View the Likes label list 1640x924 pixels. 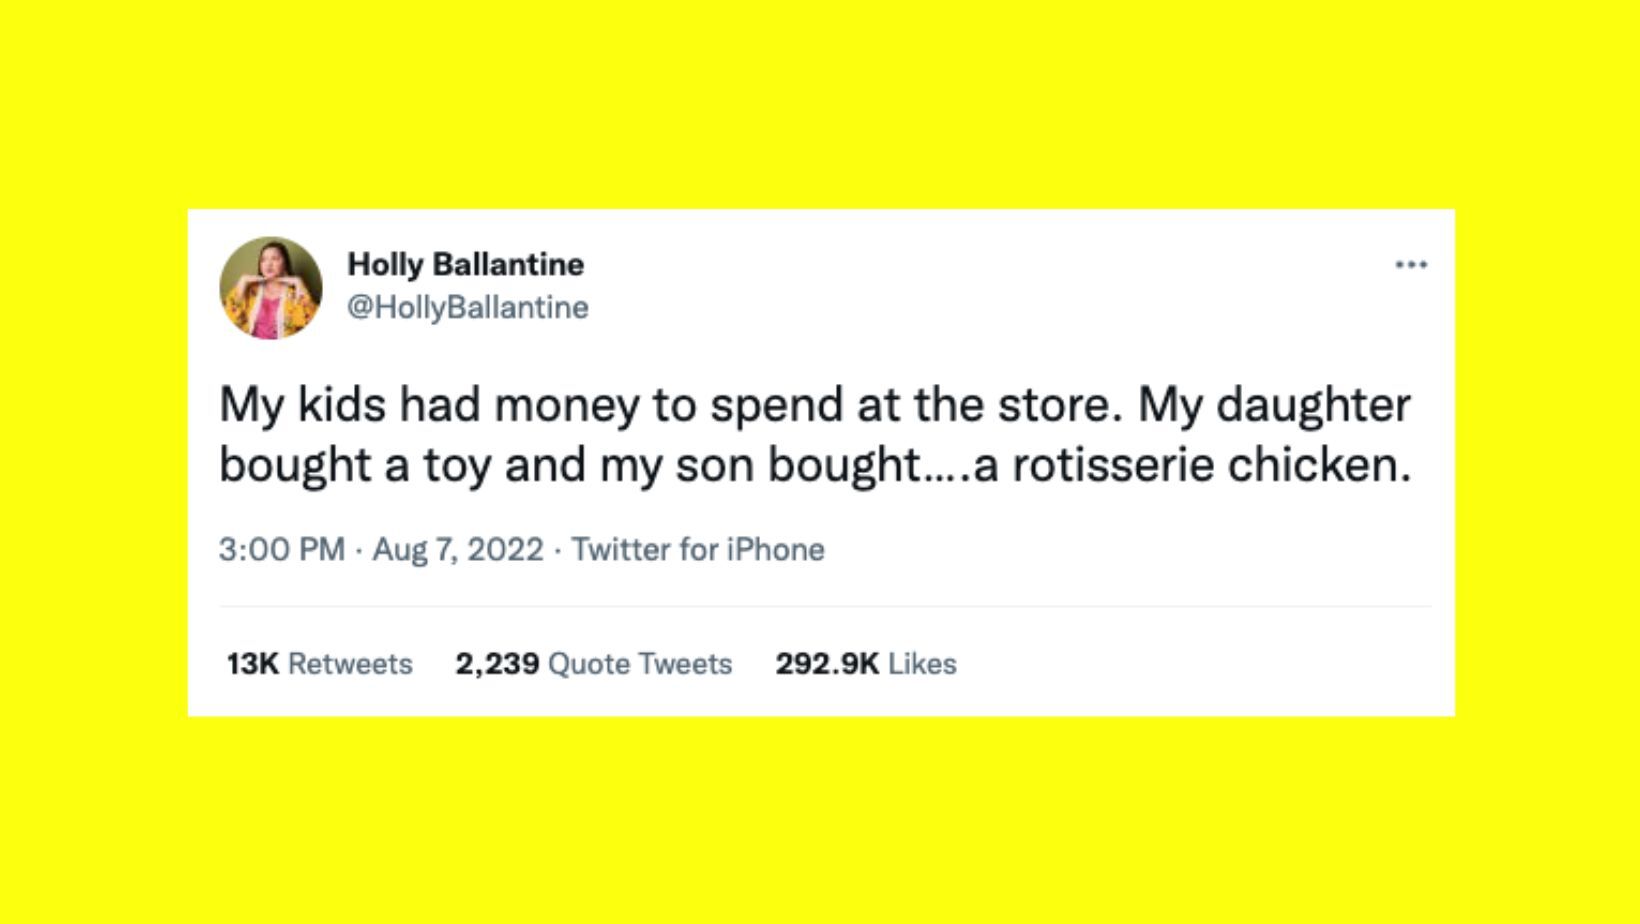(x=922, y=664)
